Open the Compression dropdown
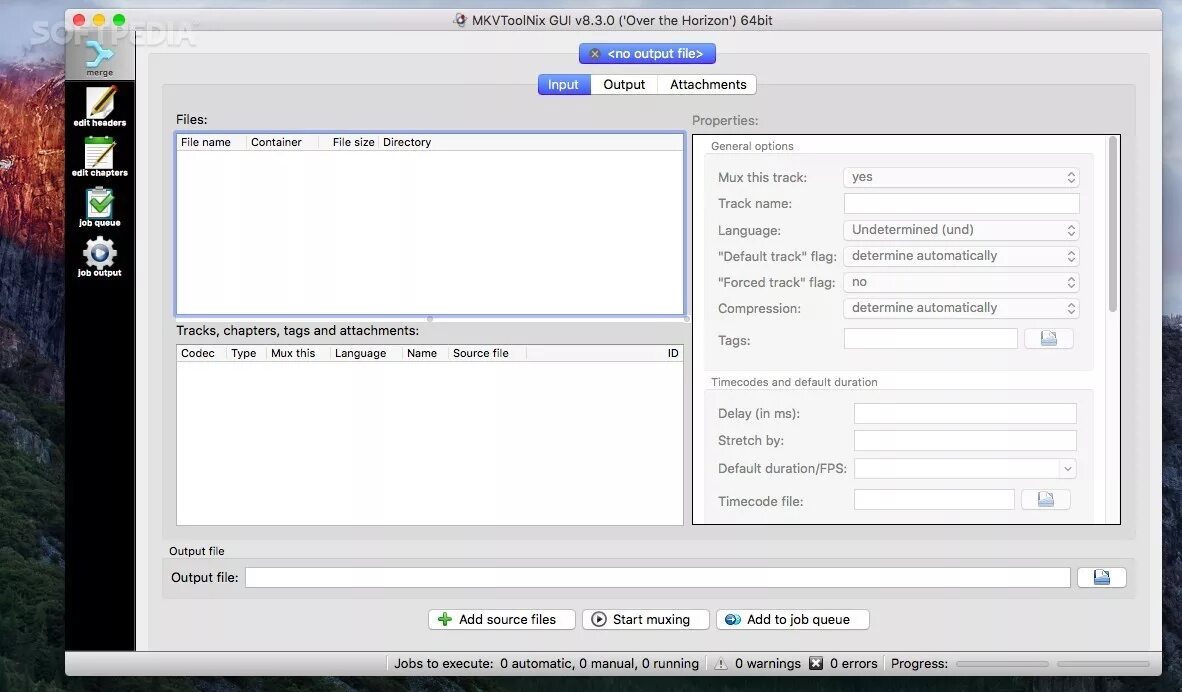Image resolution: width=1182 pixels, height=692 pixels. [961, 308]
